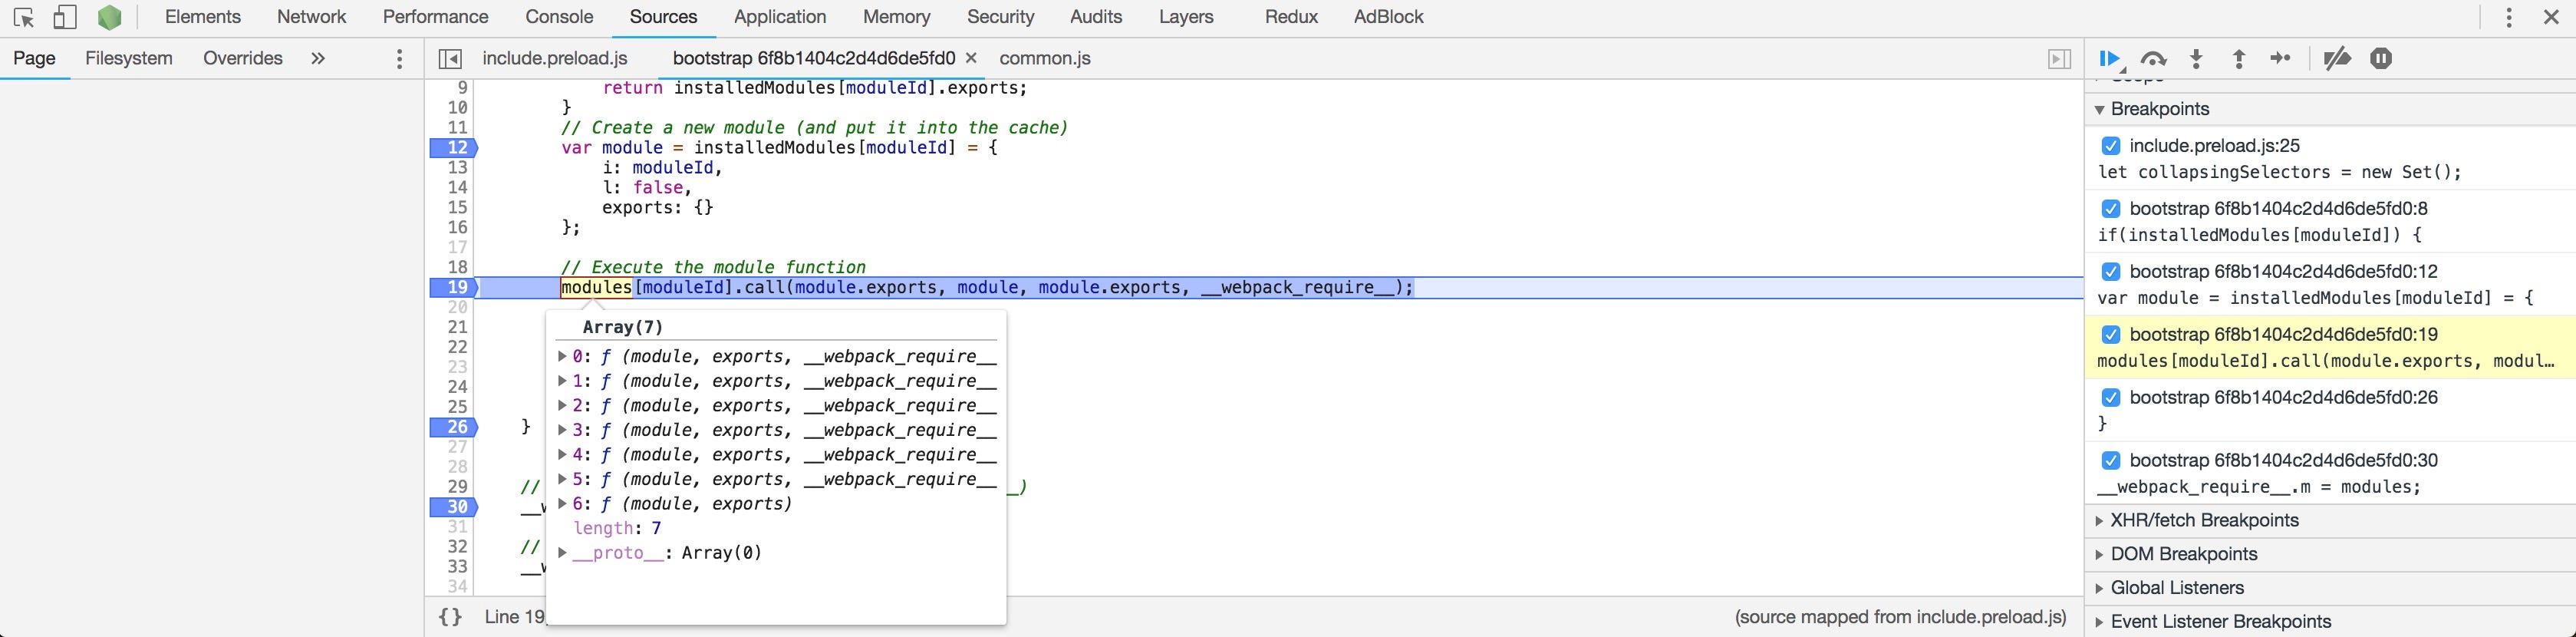The height and width of the screenshot is (637, 2576).
Task: Toggle the device toolbar icon
Action: [x=66, y=18]
